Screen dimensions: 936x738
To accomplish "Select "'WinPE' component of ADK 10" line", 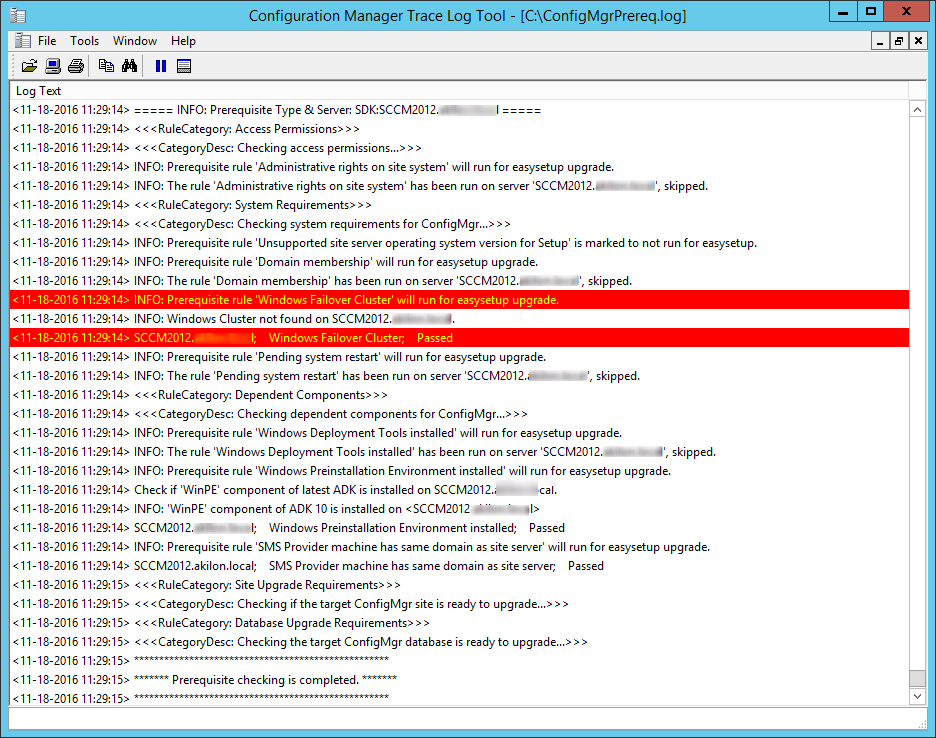I will pyautogui.click(x=459, y=509).
